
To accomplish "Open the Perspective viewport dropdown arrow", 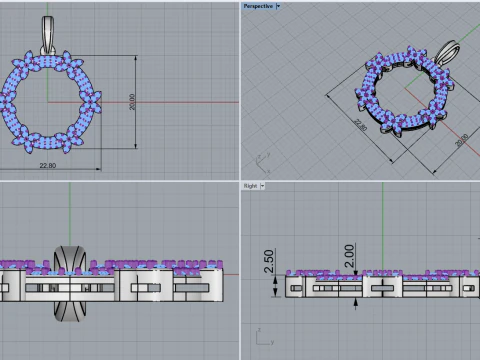I will click(x=278, y=6).
